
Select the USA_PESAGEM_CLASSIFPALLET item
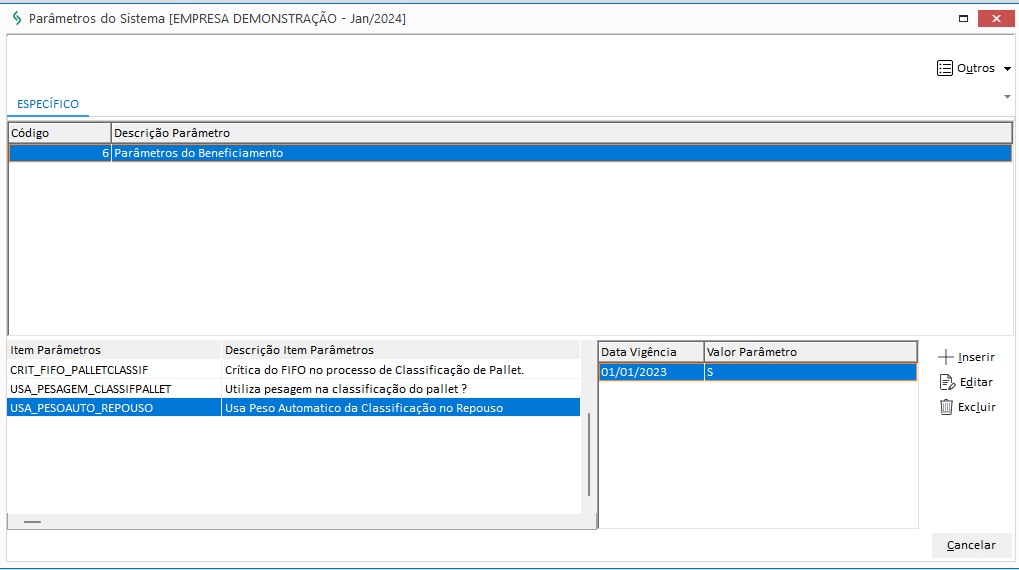pos(114,389)
